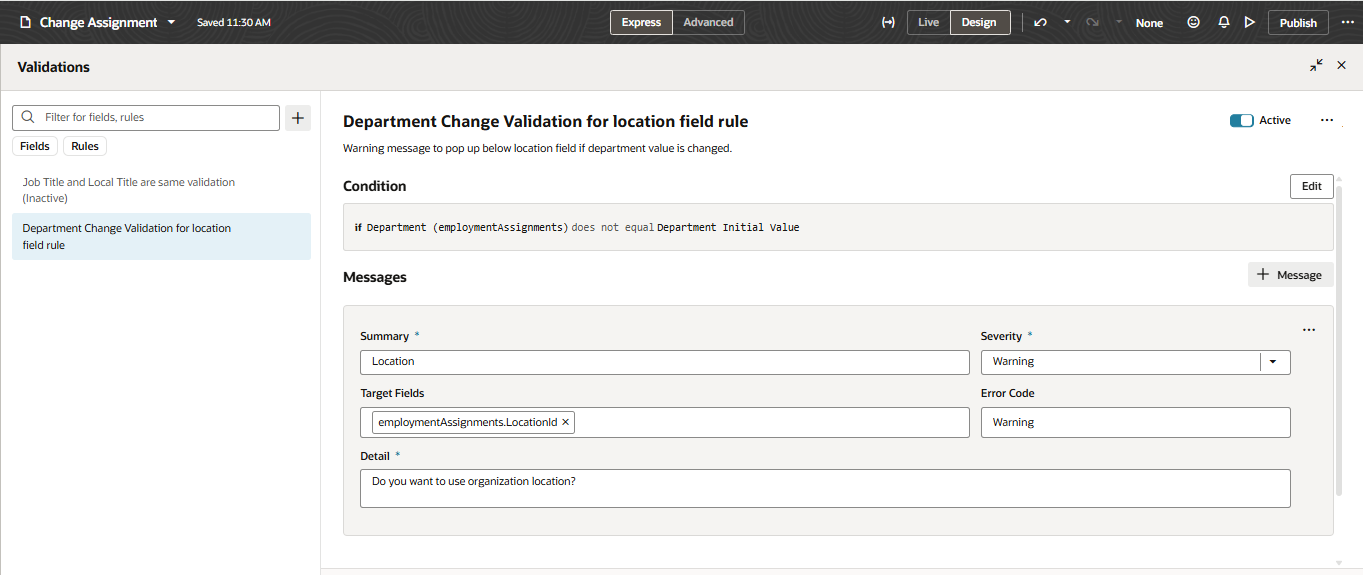
Task: Filter list by Rules chip
Action: coord(85,146)
